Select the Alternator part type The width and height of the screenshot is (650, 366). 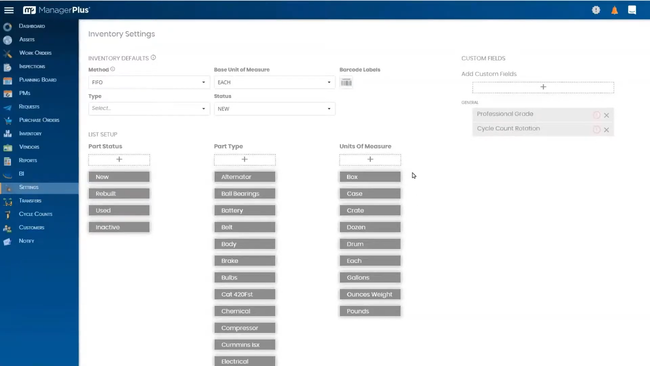pyautogui.click(x=245, y=177)
